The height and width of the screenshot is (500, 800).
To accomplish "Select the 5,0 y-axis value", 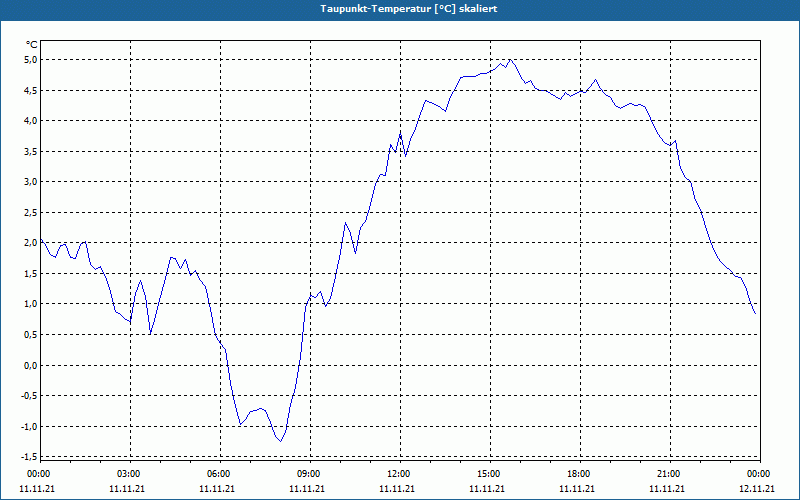I will pos(31,60).
